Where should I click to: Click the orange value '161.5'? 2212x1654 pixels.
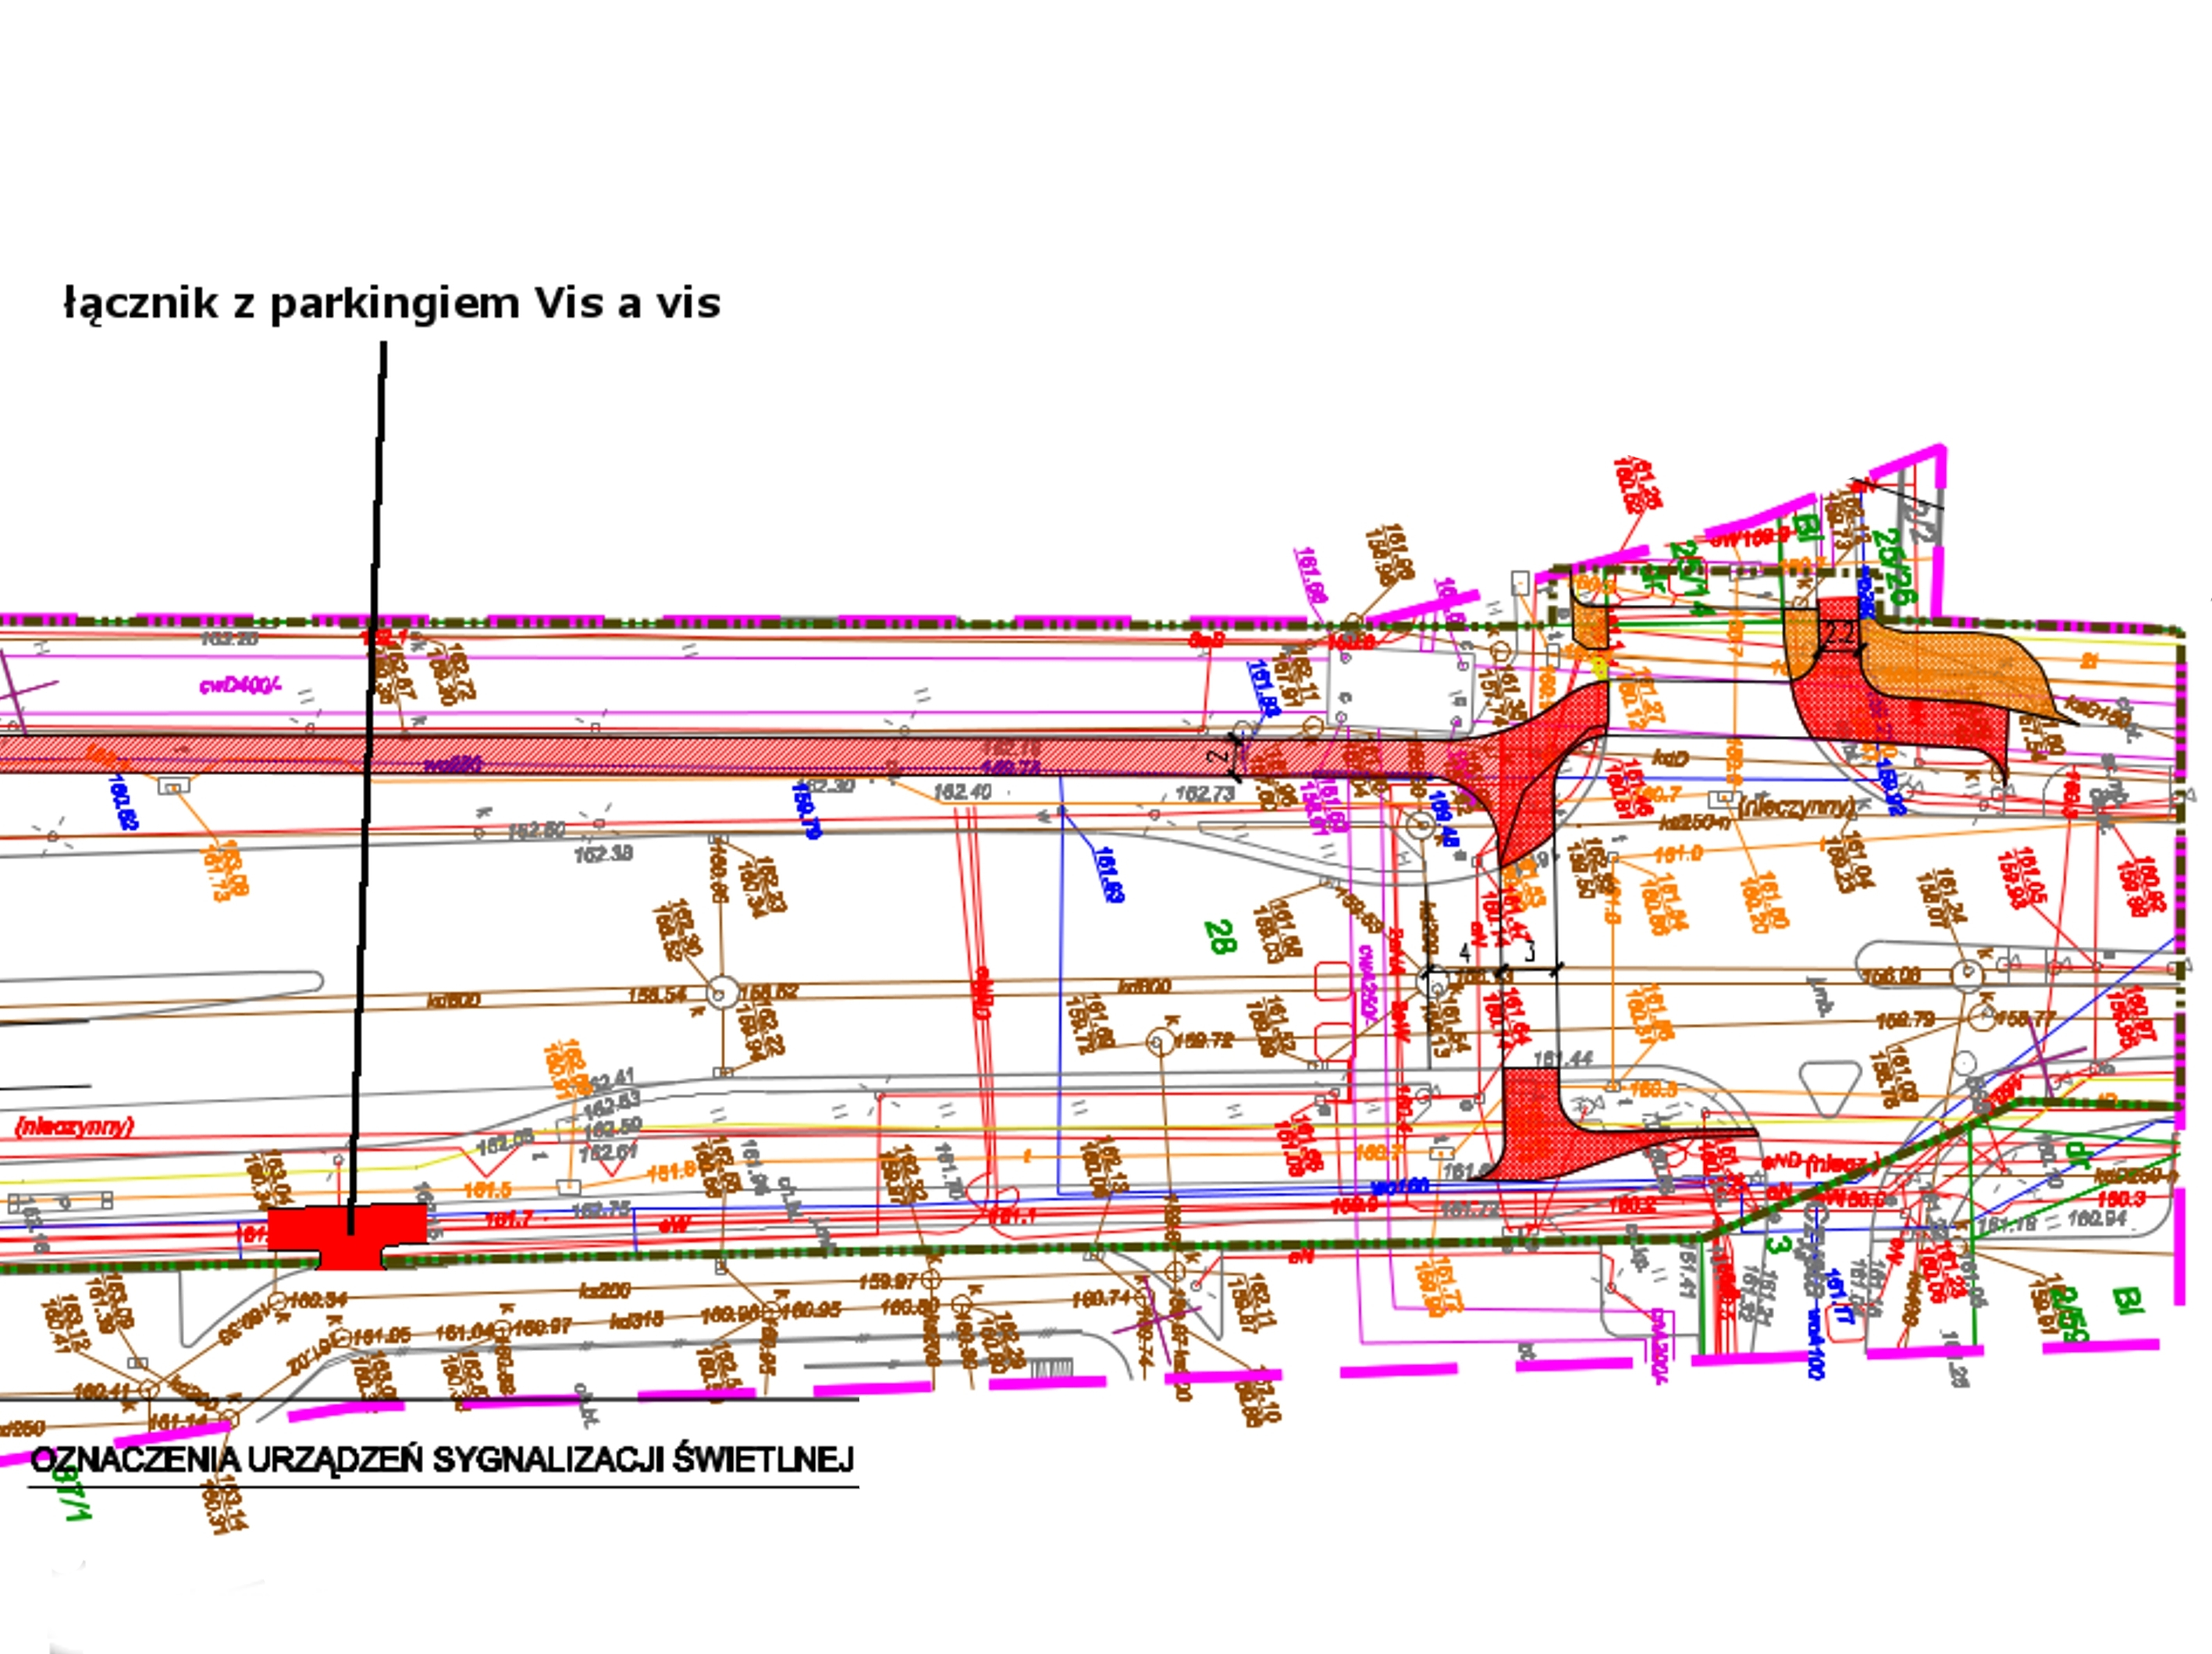[x=488, y=1190]
